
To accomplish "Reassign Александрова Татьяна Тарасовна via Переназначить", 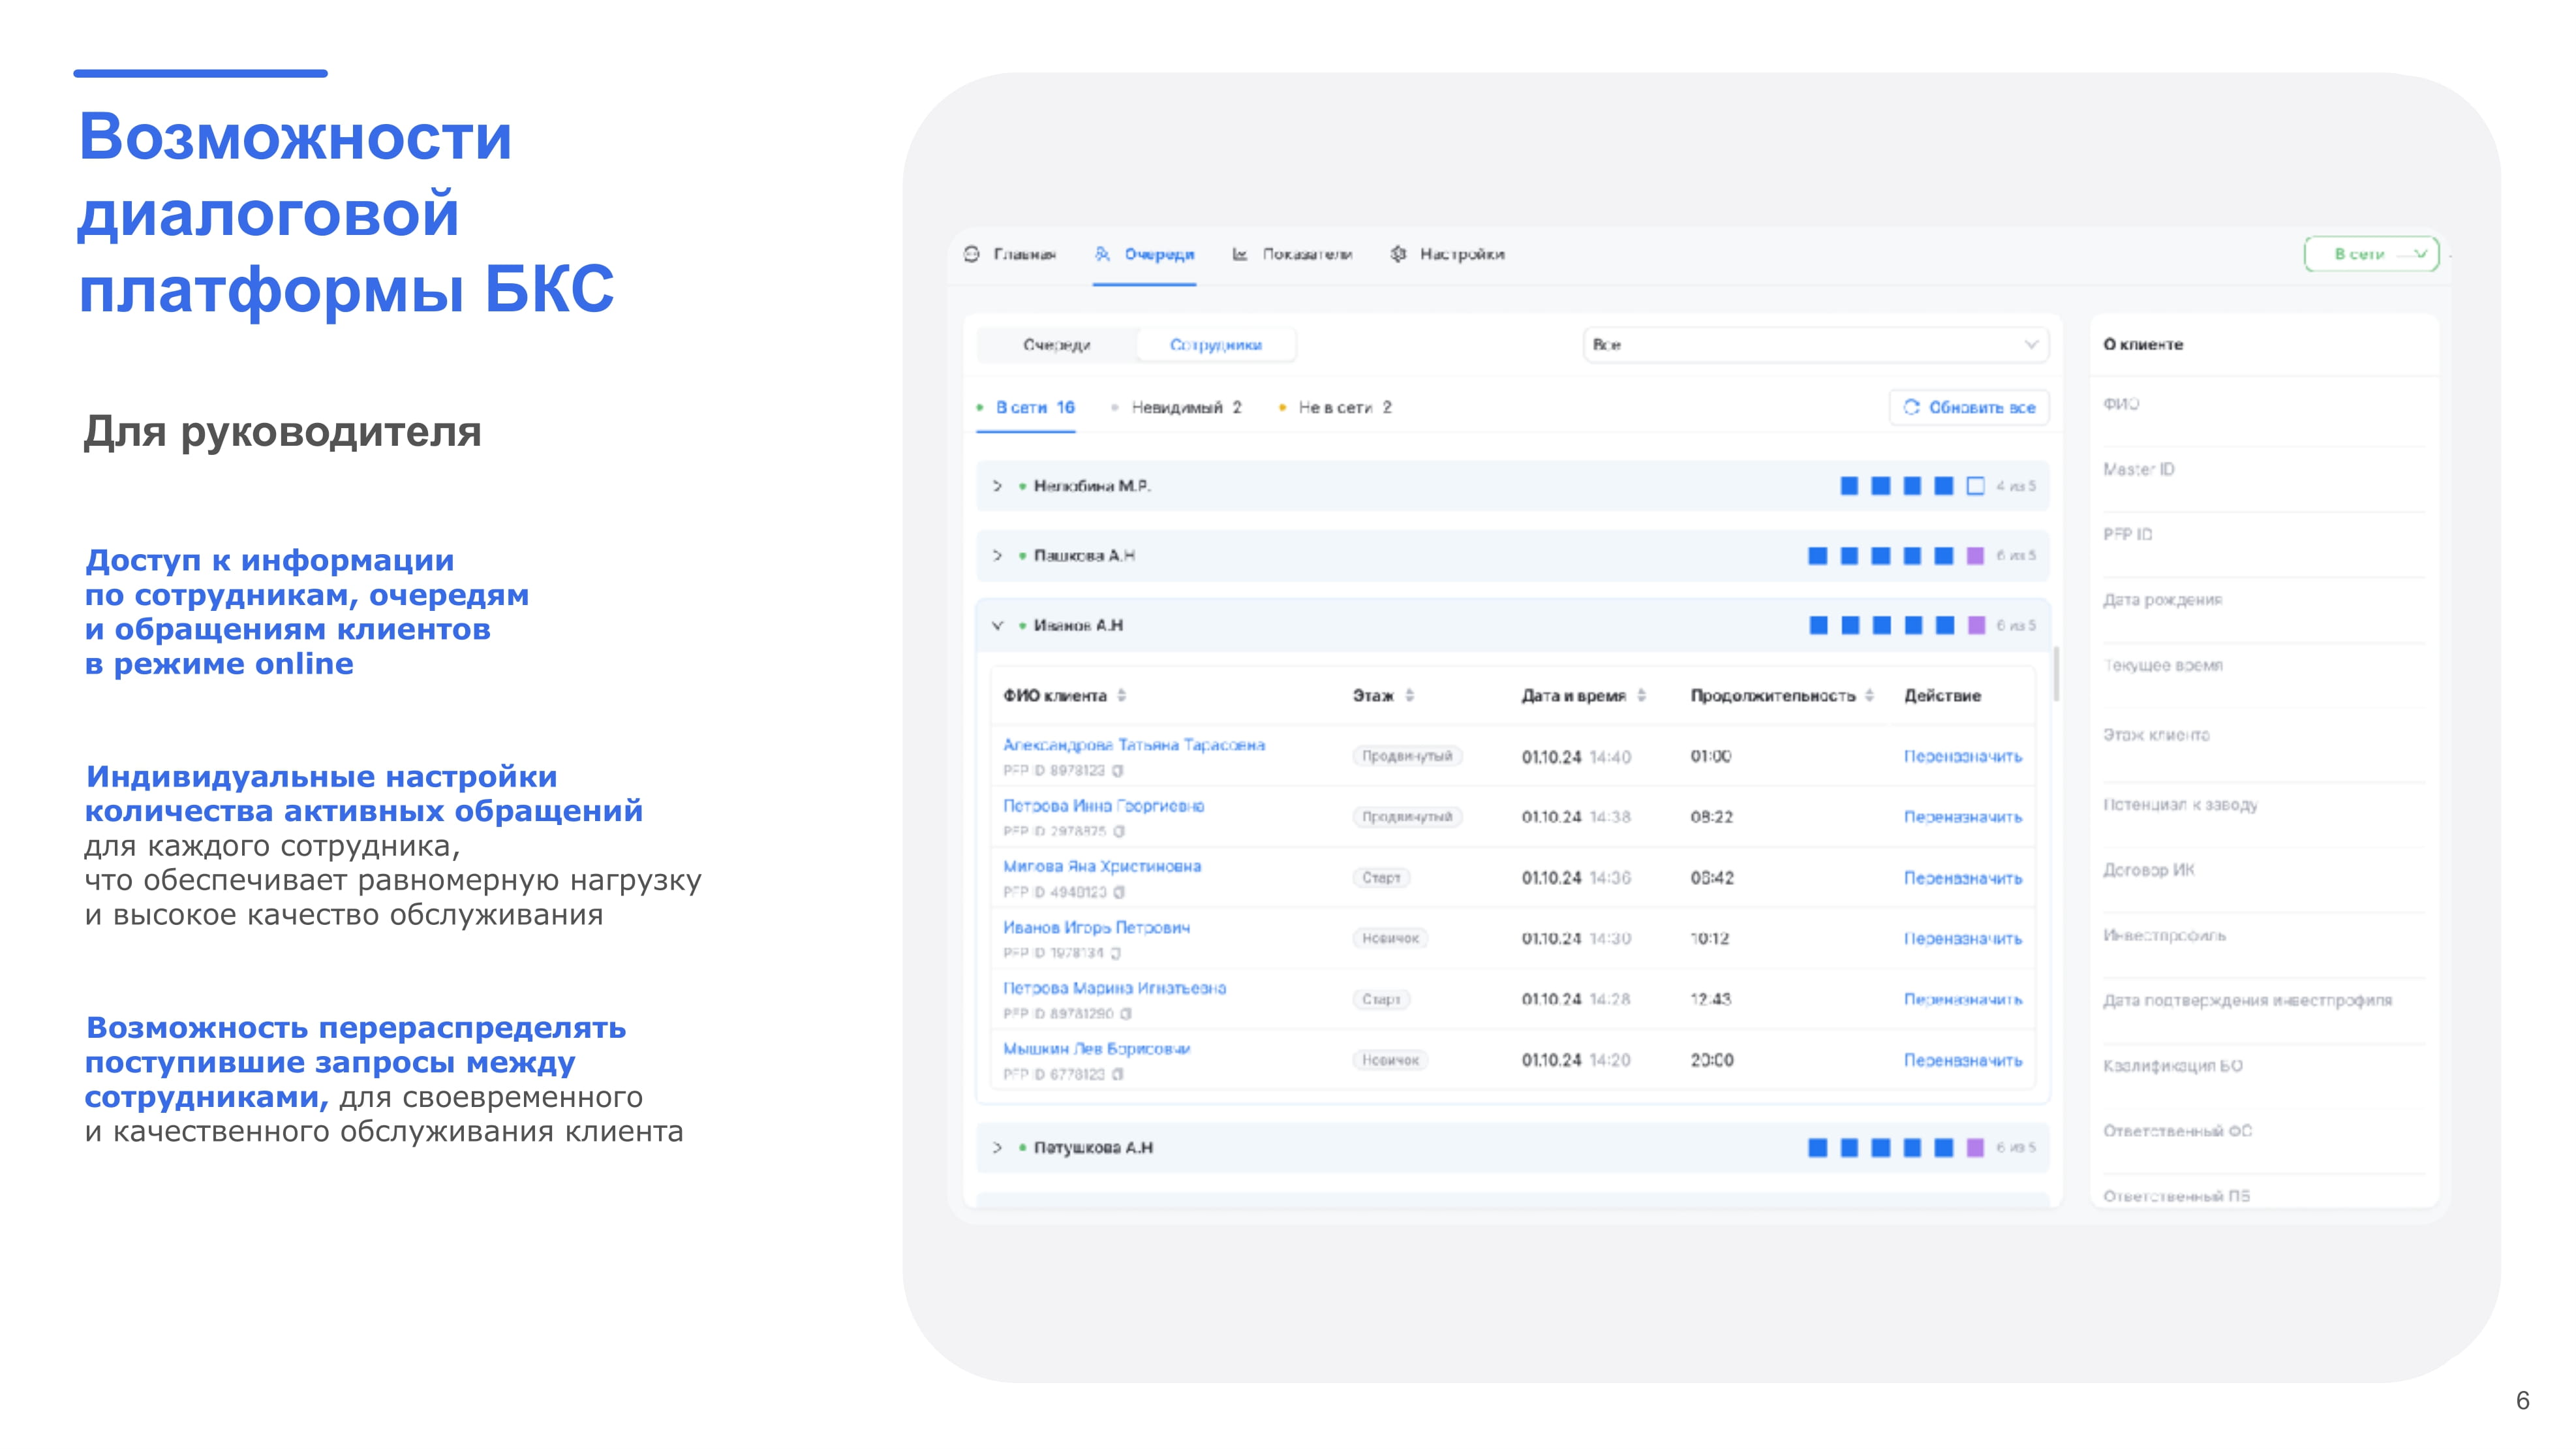I will [x=1962, y=757].
